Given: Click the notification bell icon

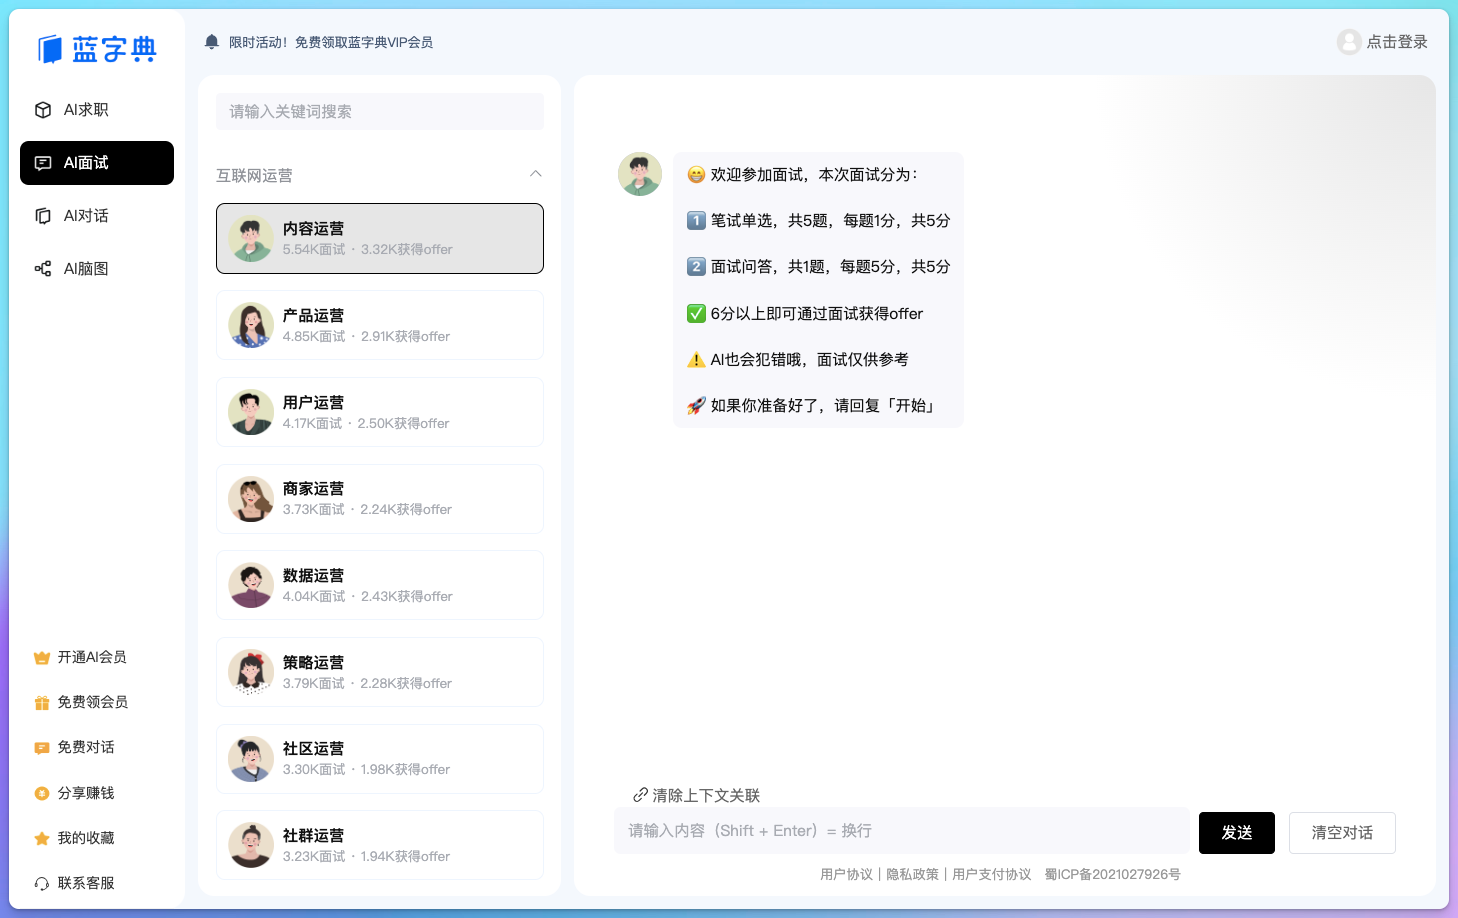Looking at the screenshot, I should [210, 42].
